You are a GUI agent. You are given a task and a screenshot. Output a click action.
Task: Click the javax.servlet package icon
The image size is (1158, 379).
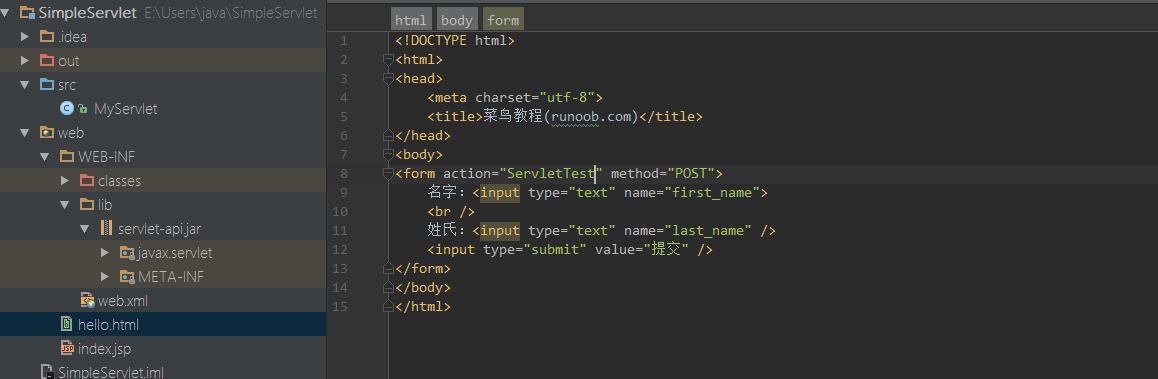click(126, 253)
